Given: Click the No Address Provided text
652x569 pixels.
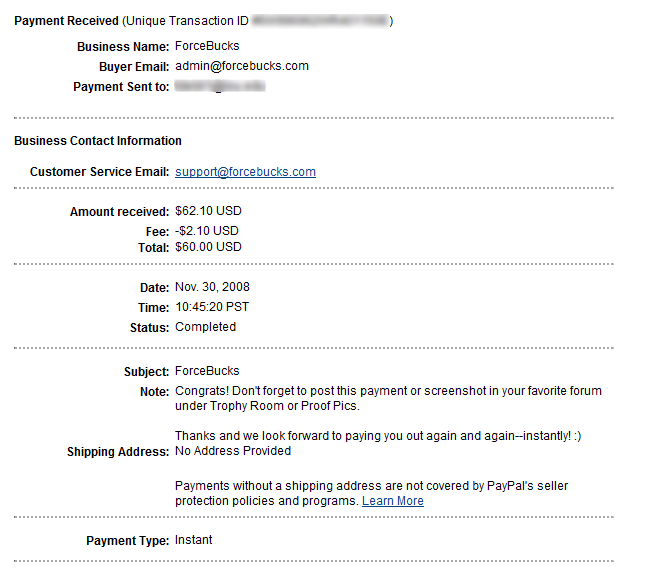Looking at the screenshot, I should pyautogui.click(x=233, y=451).
